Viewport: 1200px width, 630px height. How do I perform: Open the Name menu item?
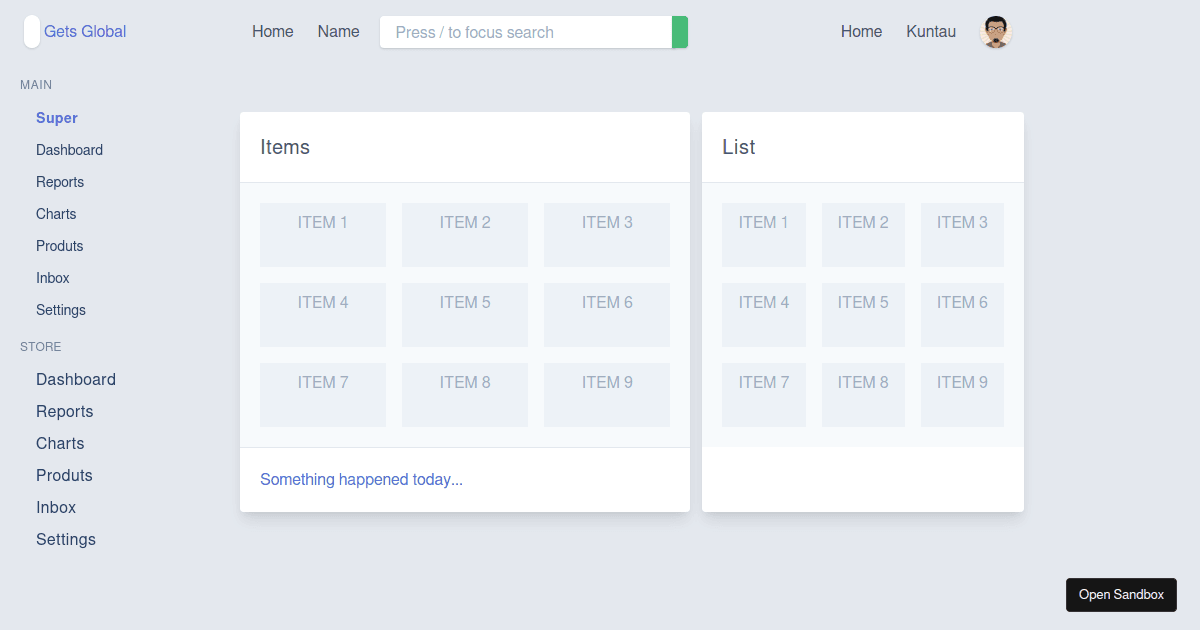(x=338, y=31)
